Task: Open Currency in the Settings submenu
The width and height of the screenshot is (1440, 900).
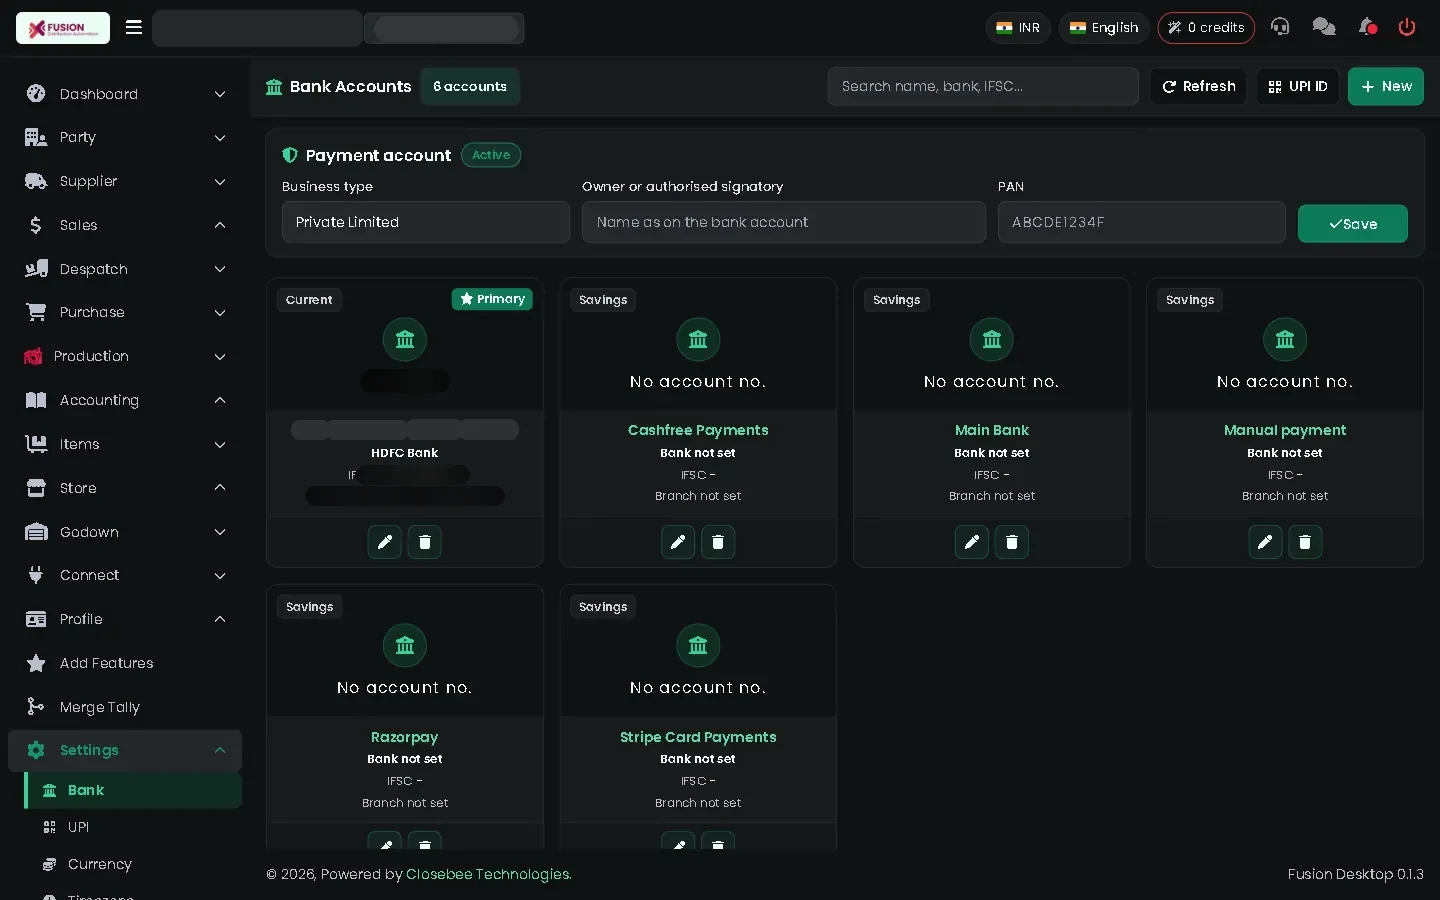Action: coord(133,864)
